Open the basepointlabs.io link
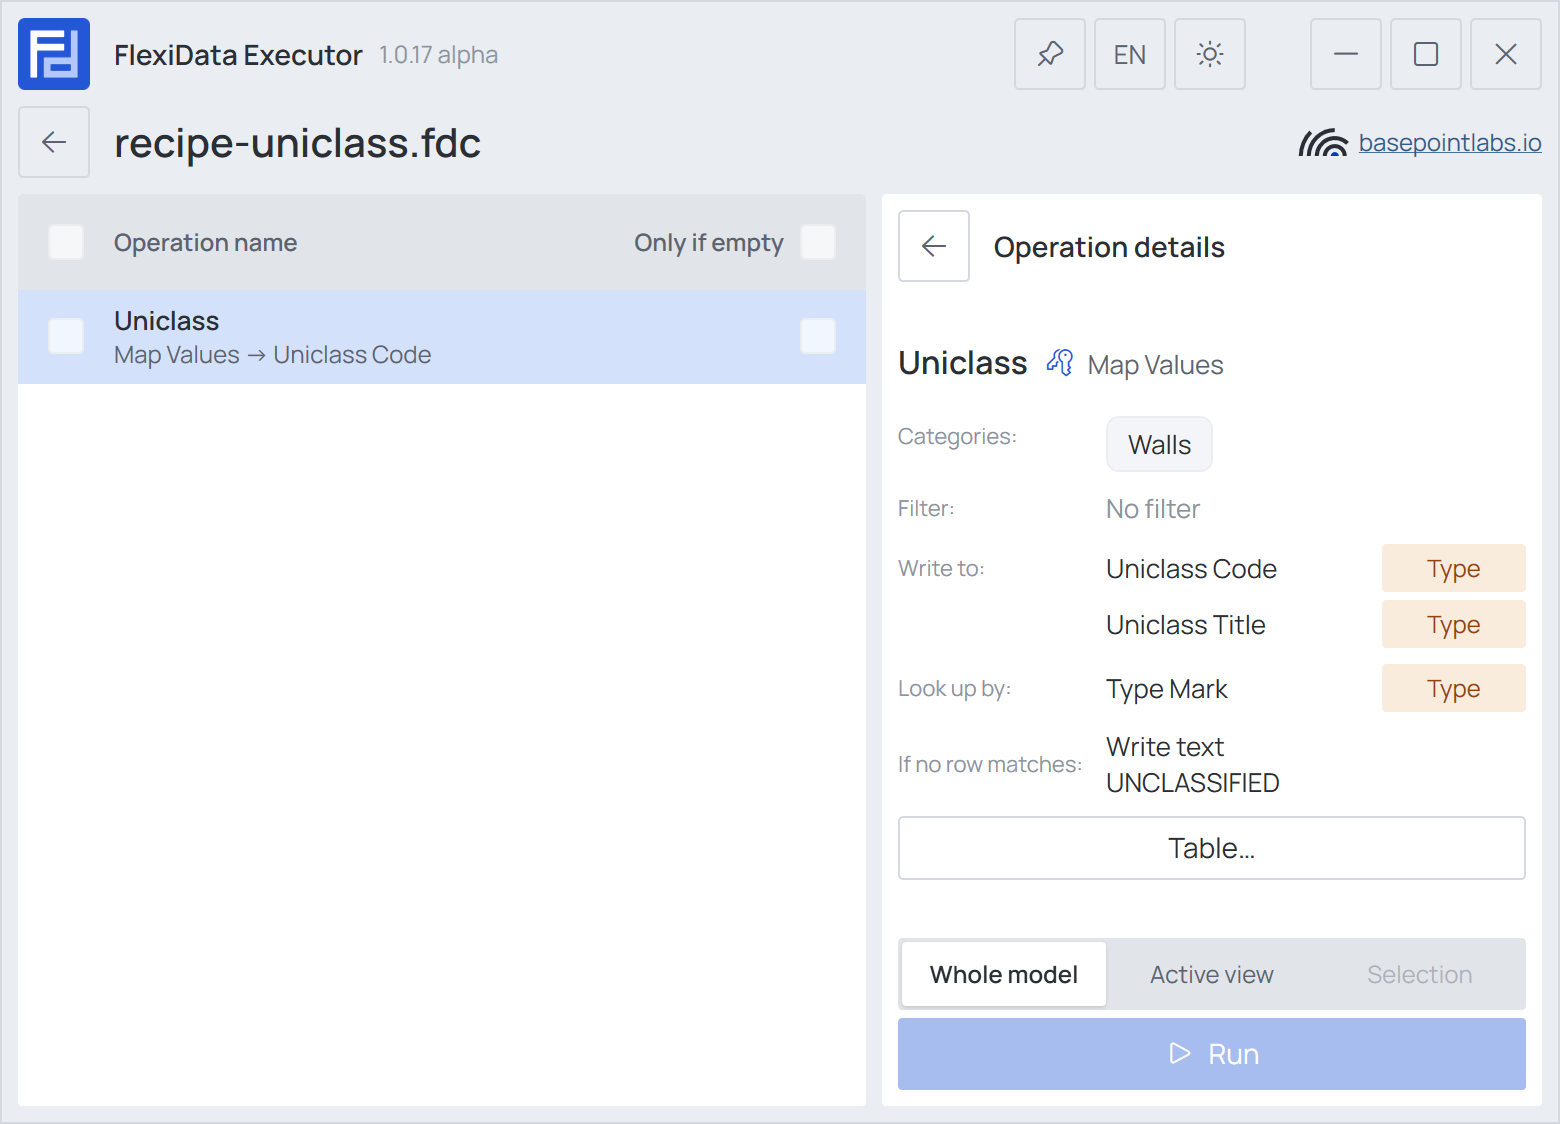The height and width of the screenshot is (1124, 1560). [1450, 143]
